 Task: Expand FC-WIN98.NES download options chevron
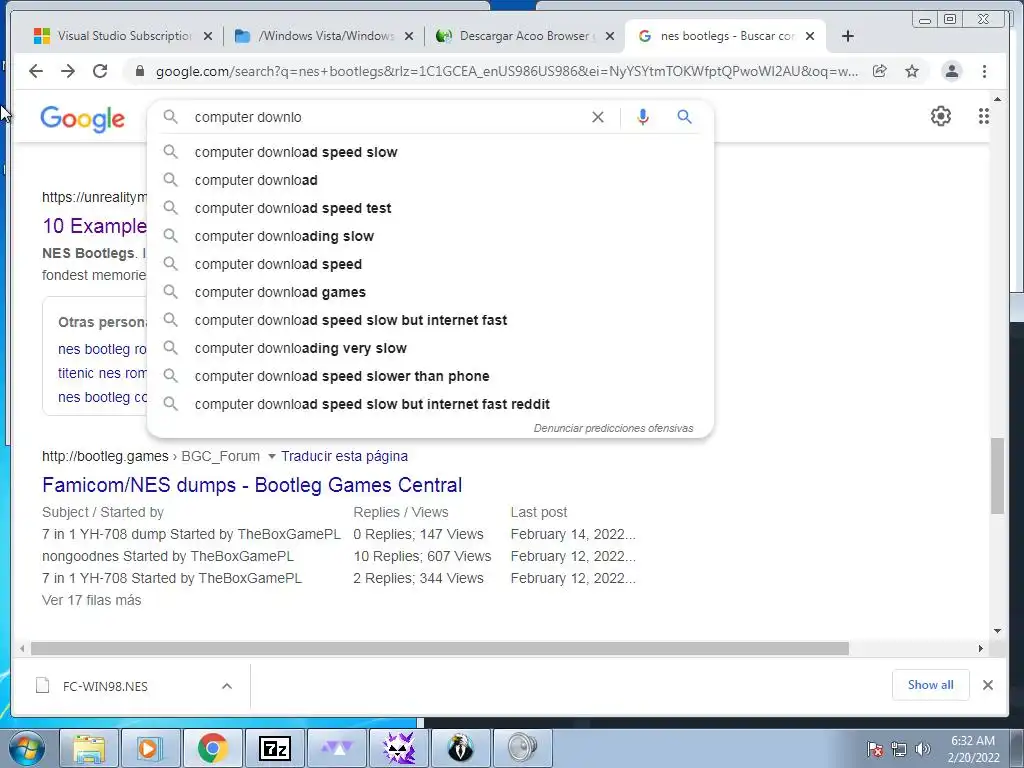(x=227, y=686)
